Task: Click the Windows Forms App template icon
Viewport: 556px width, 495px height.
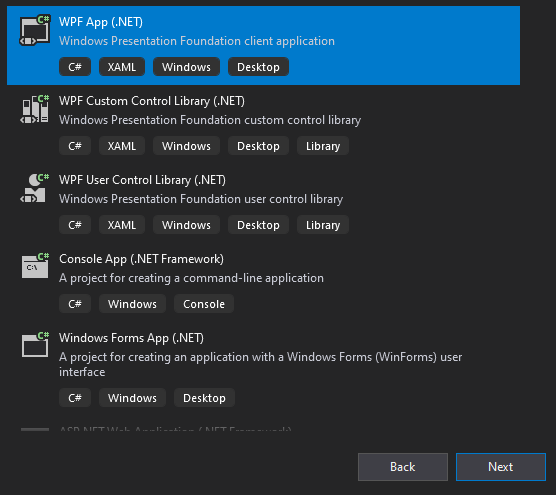Action: click(x=35, y=345)
